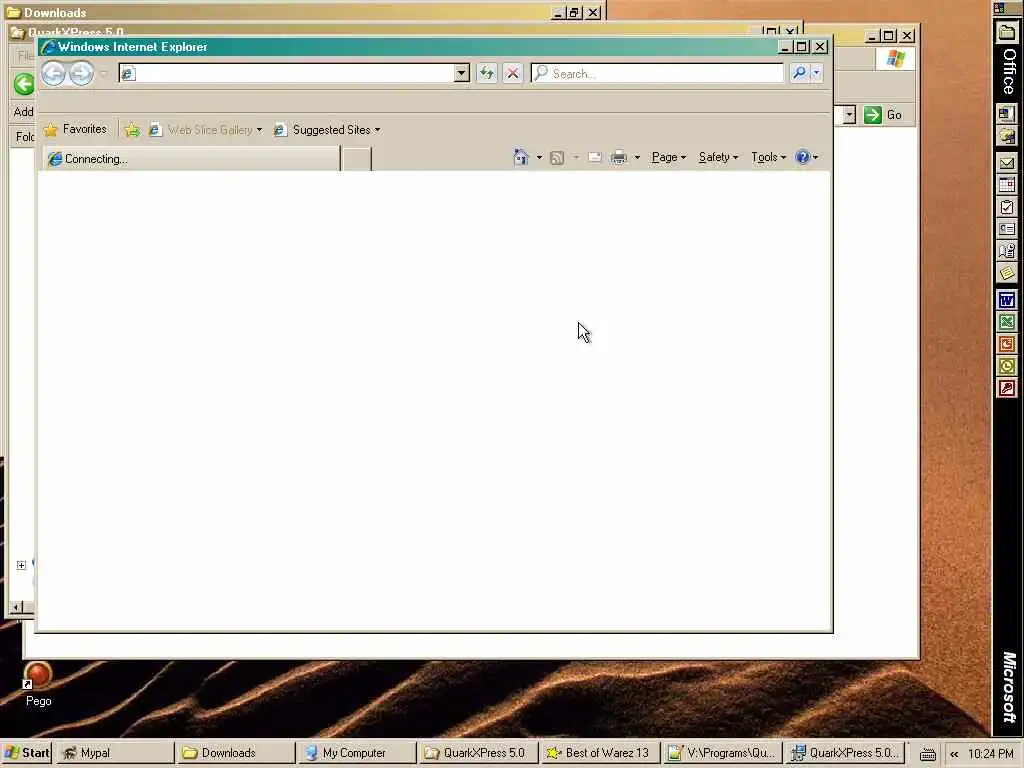The width and height of the screenshot is (1024, 768).
Task: Click New Note sticky icon
Action: coord(1006,273)
